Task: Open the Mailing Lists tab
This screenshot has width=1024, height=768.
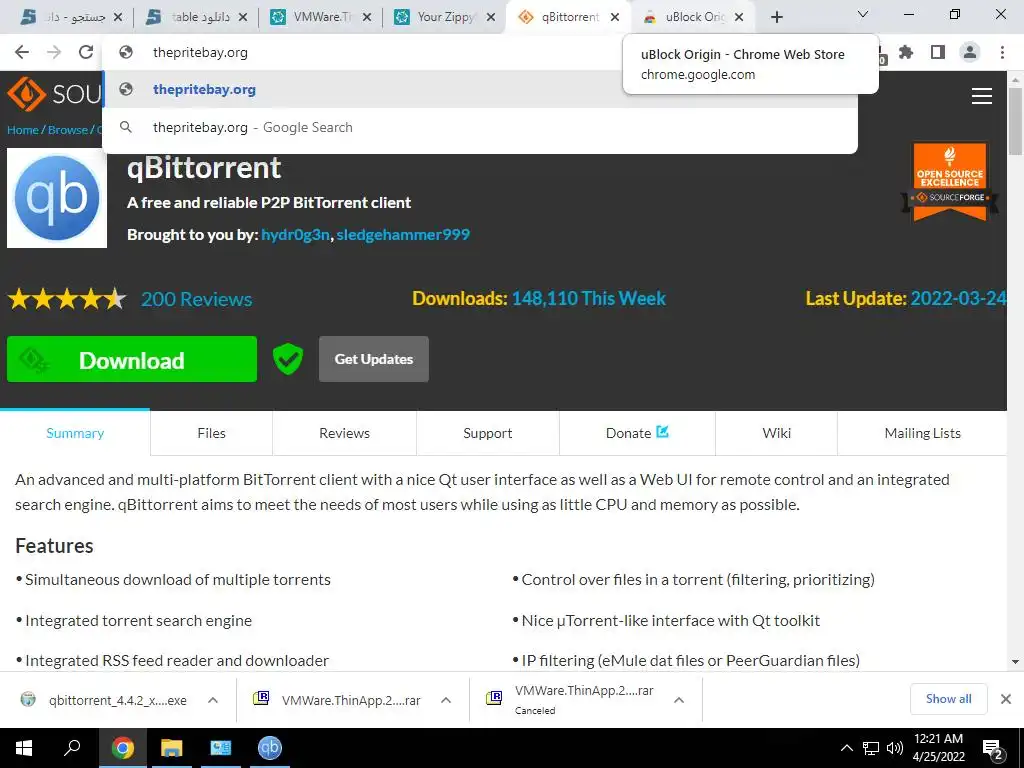Action: (922, 433)
